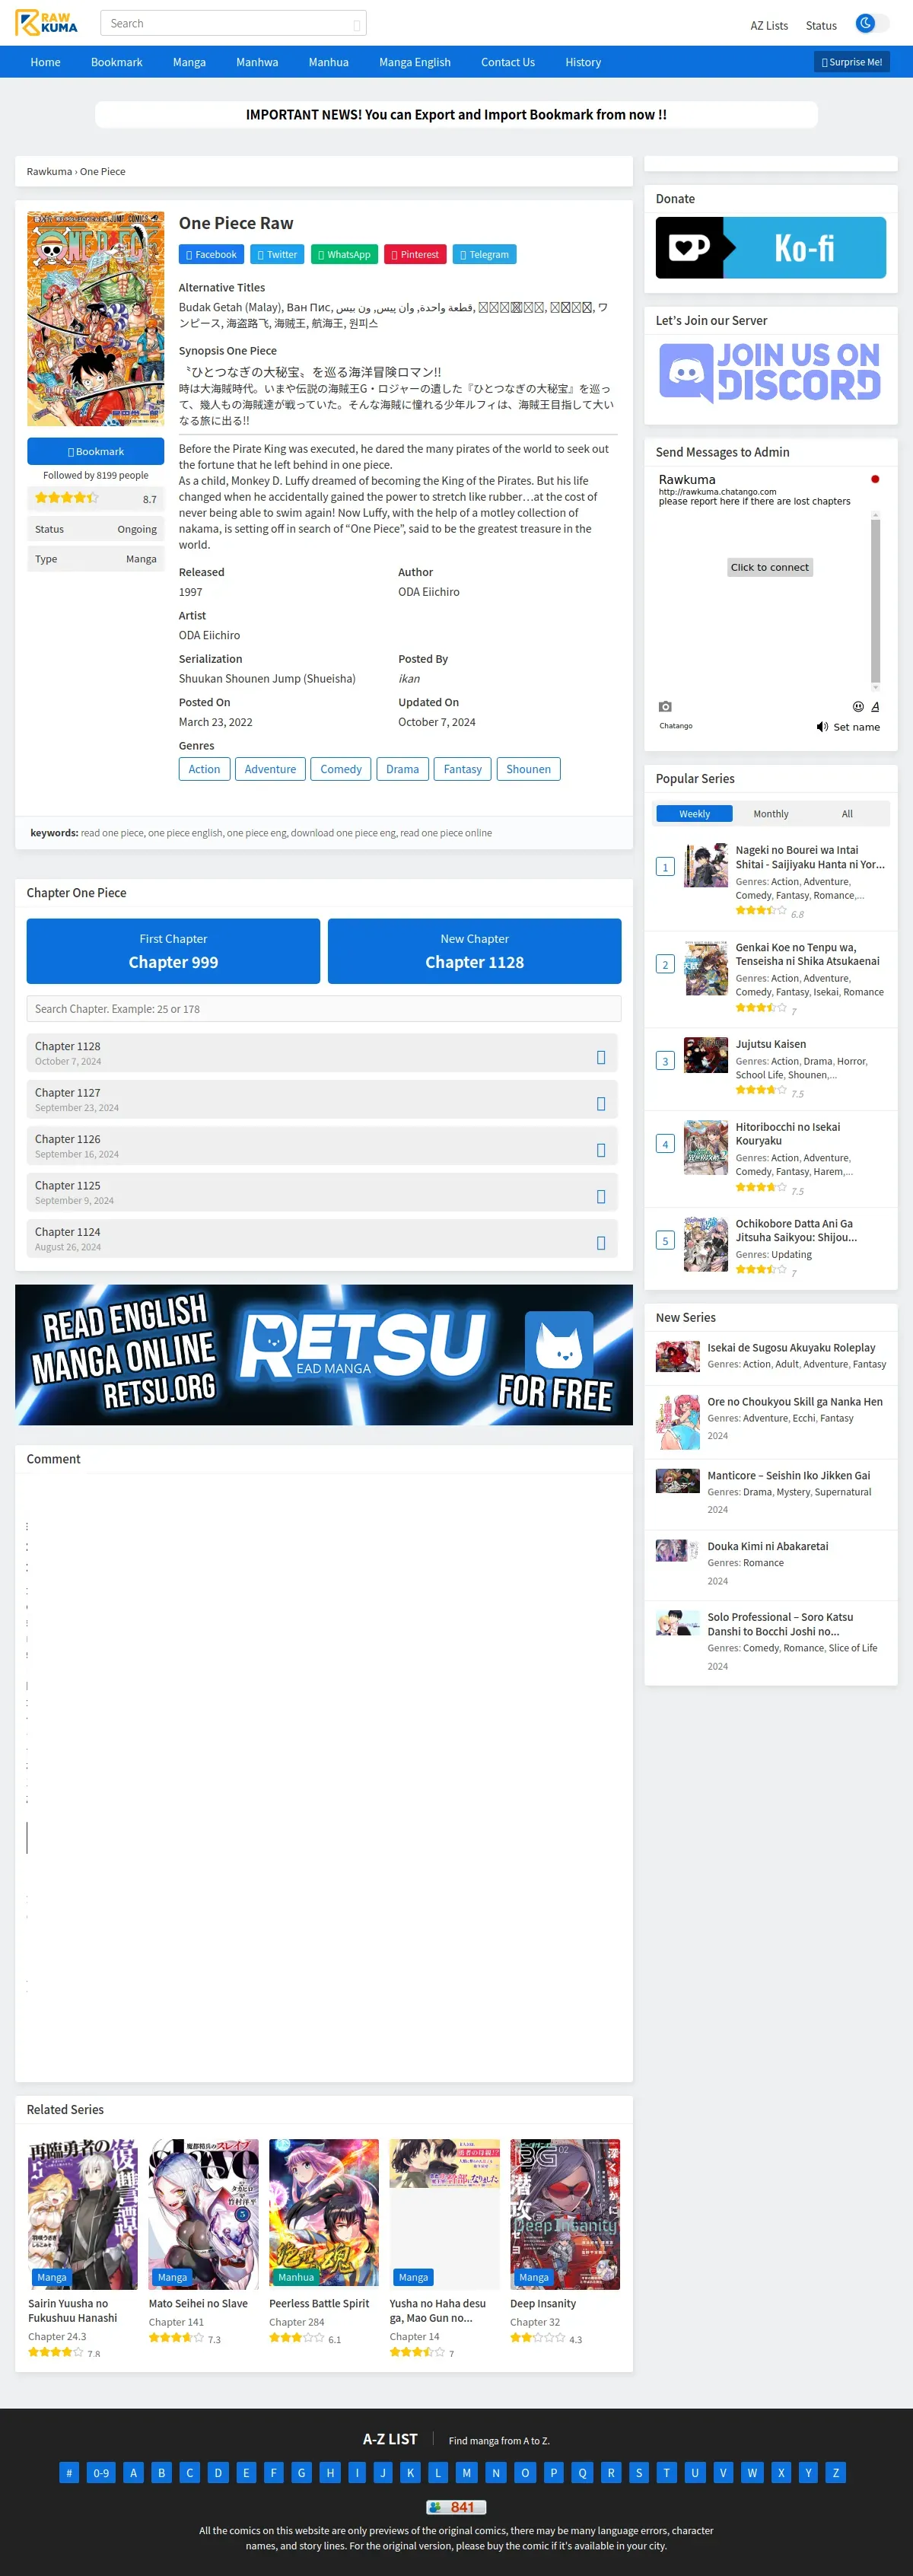913x2576 pixels.
Task: Switch Popular Series to All tab
Action: pos(847,814)
